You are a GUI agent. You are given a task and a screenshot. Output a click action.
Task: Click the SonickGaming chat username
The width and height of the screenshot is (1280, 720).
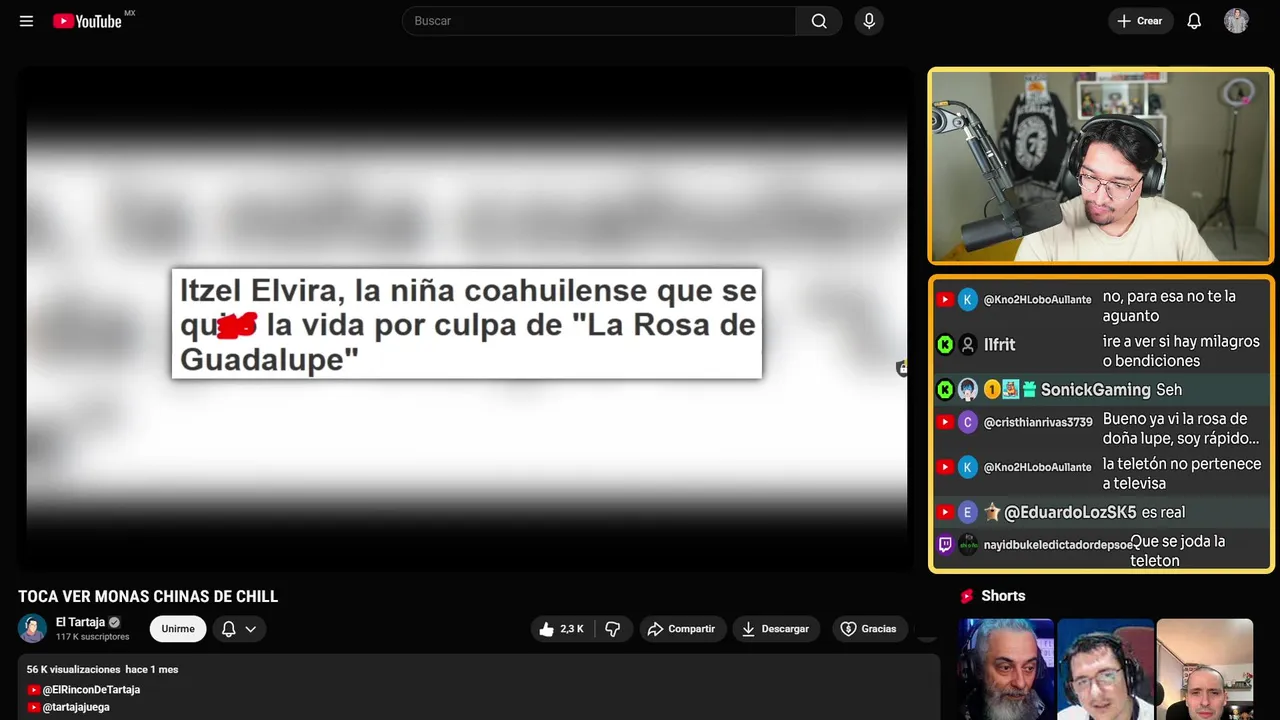coord(1096,390)
